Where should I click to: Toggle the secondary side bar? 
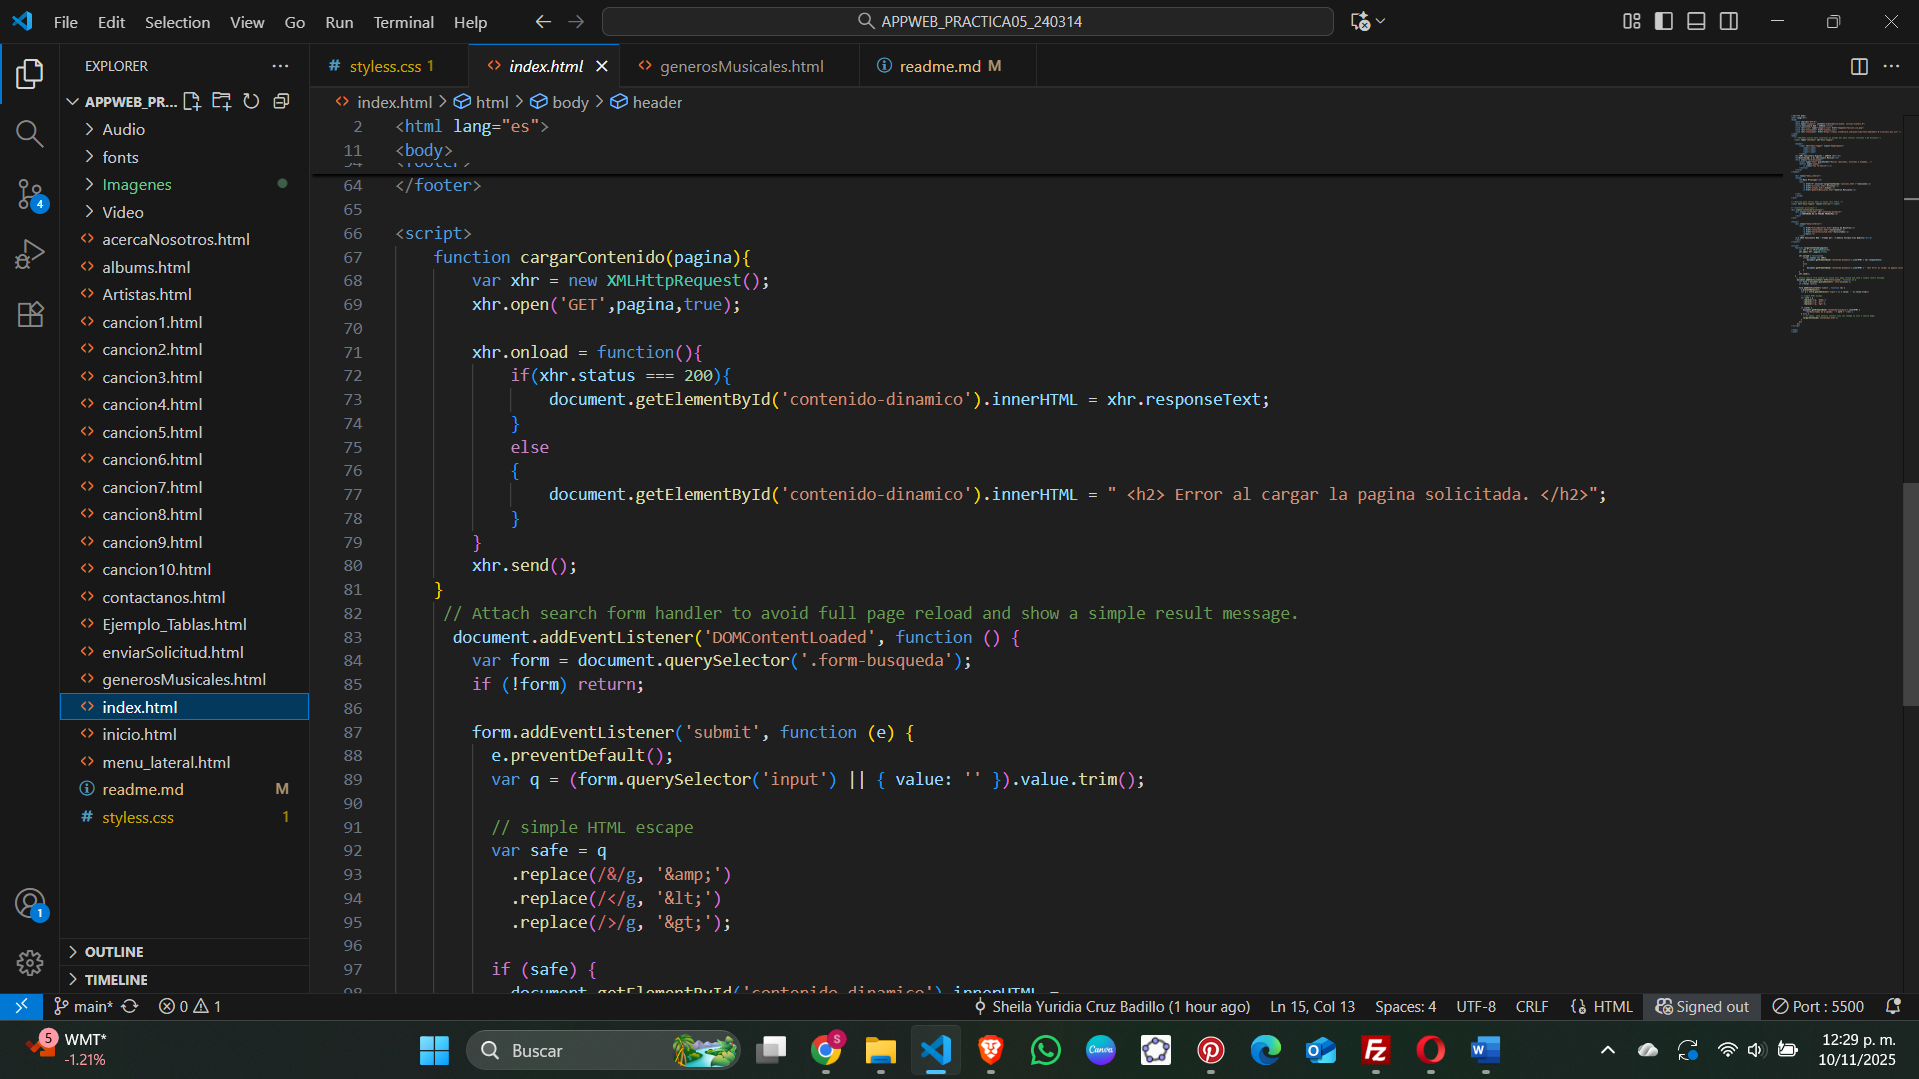1729,21
